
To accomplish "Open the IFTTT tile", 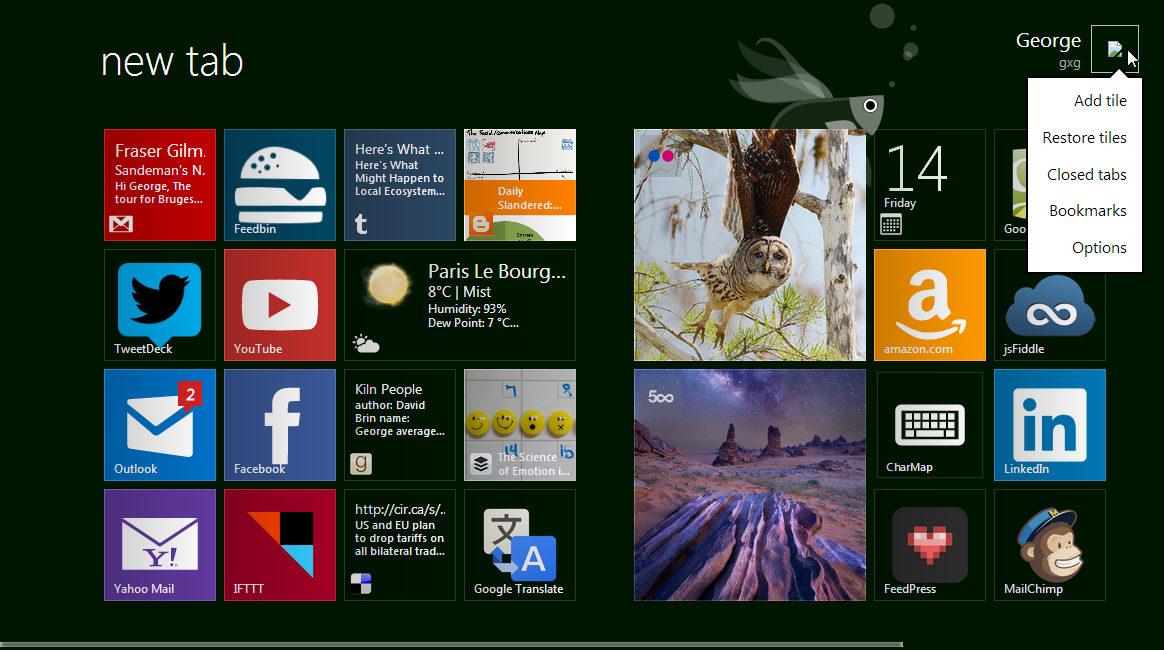I will click(280, 545).
